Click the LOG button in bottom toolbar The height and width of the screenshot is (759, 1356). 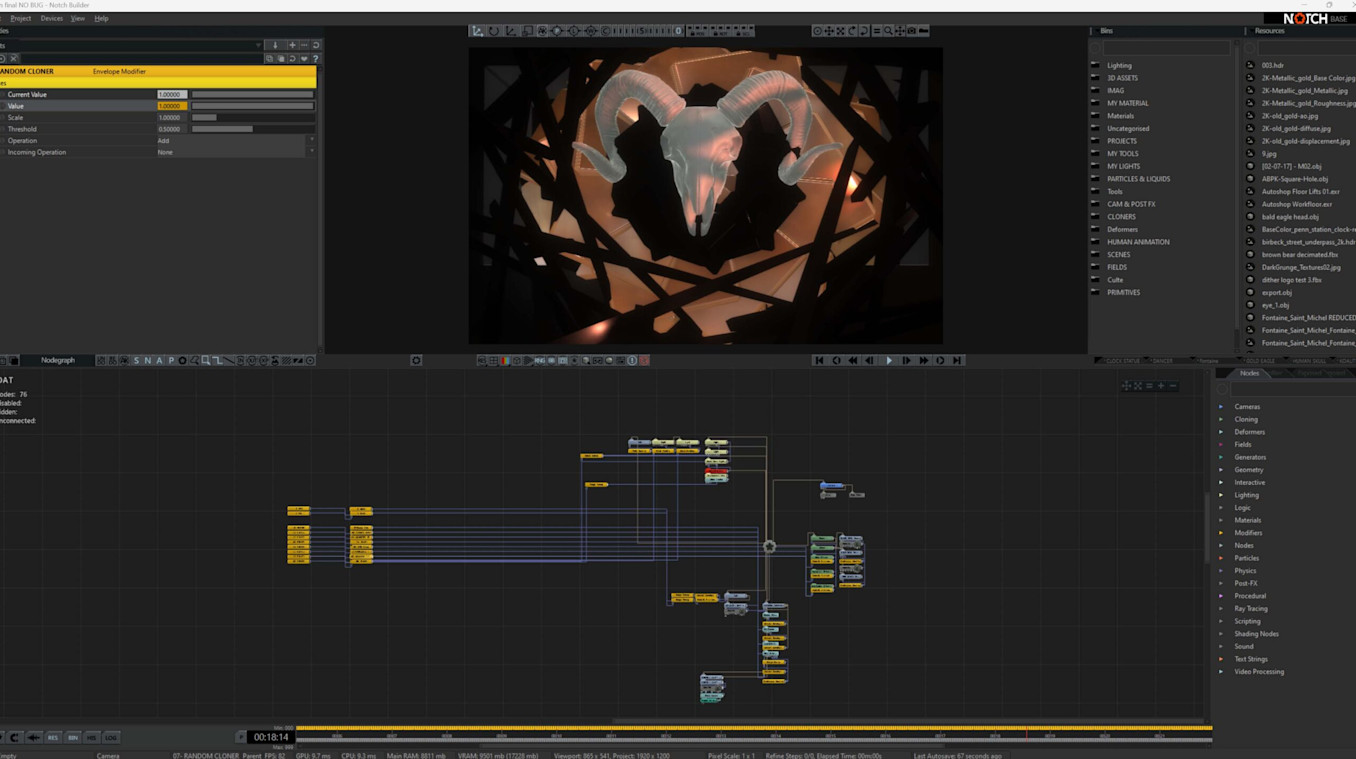pos(111,737)
